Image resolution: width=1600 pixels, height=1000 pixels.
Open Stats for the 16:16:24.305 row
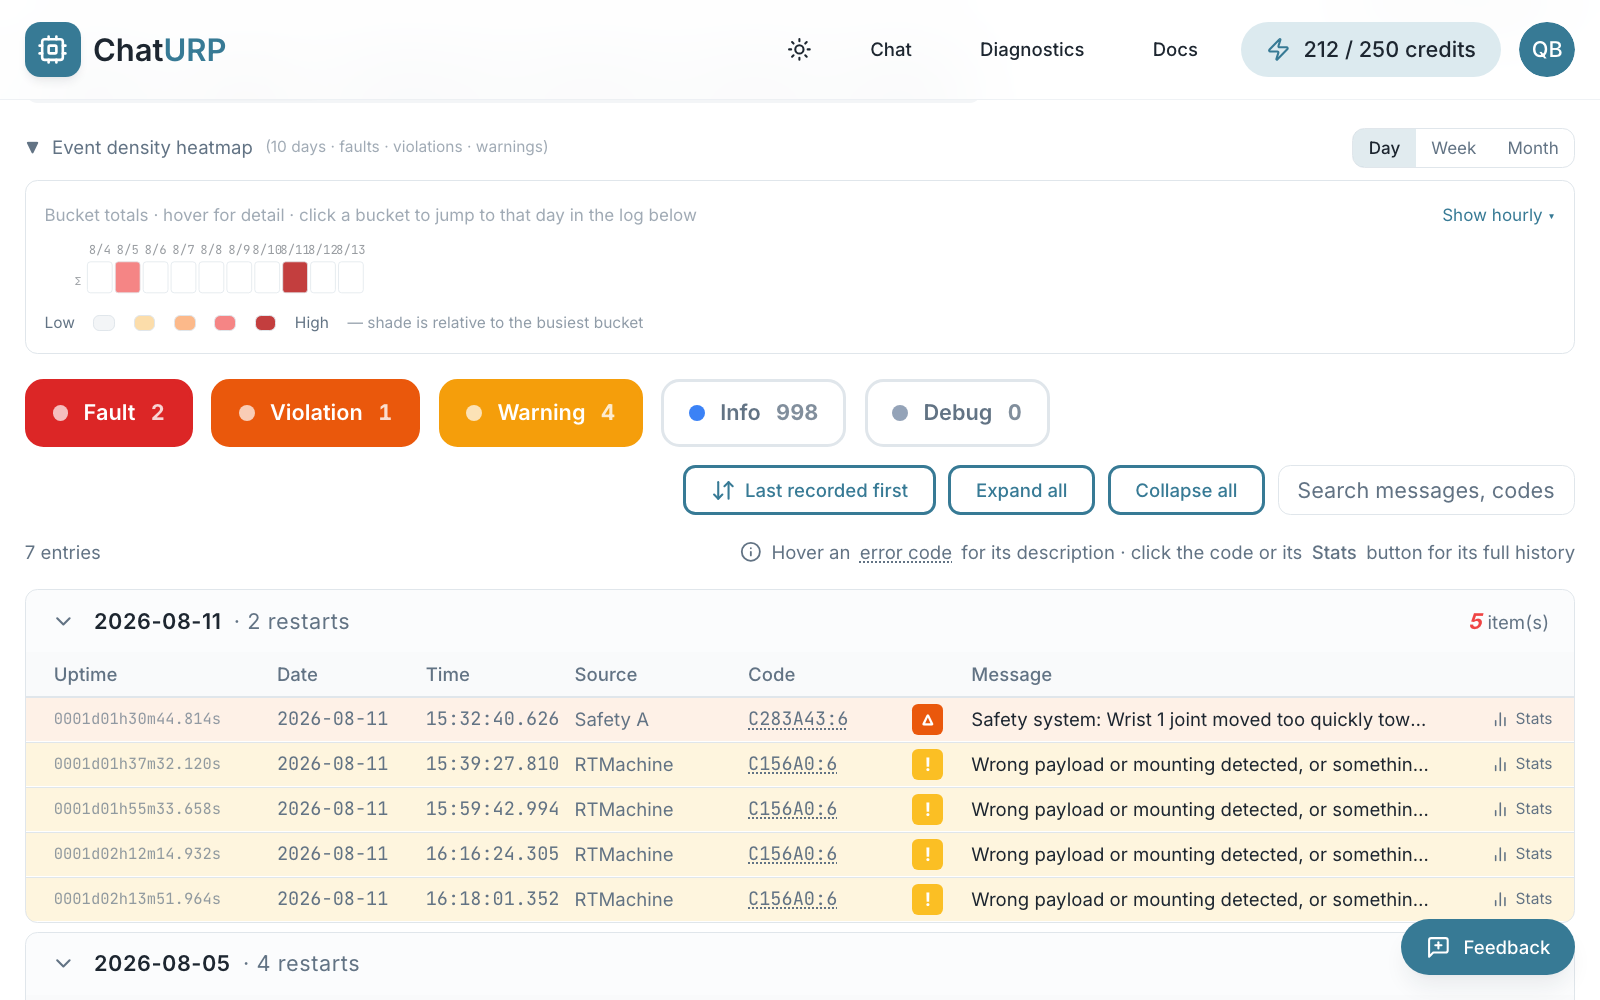pyautogui.click(x=1523, y=854)
